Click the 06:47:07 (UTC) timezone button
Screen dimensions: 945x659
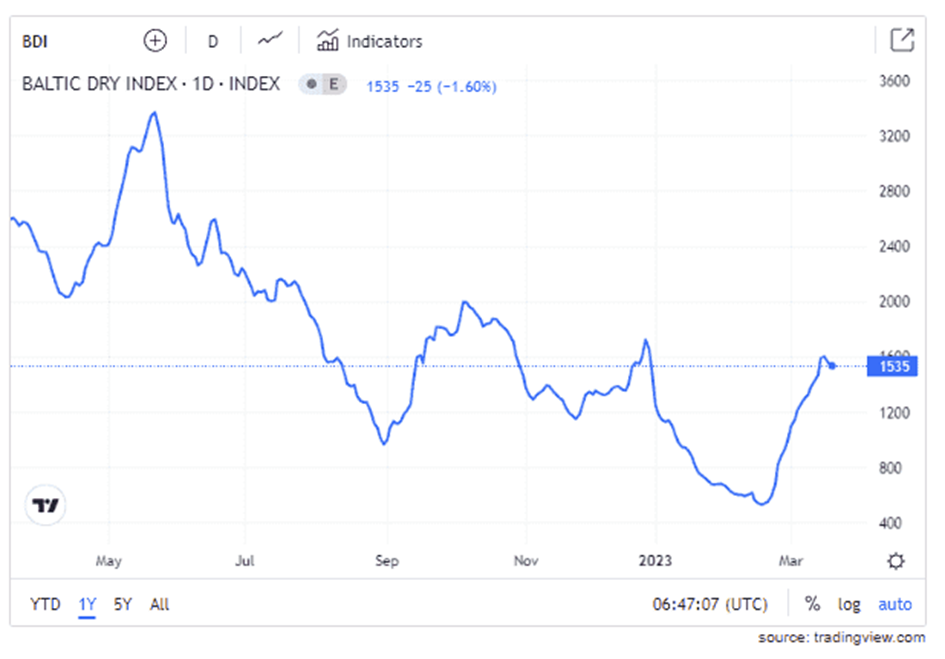point(710,604)
